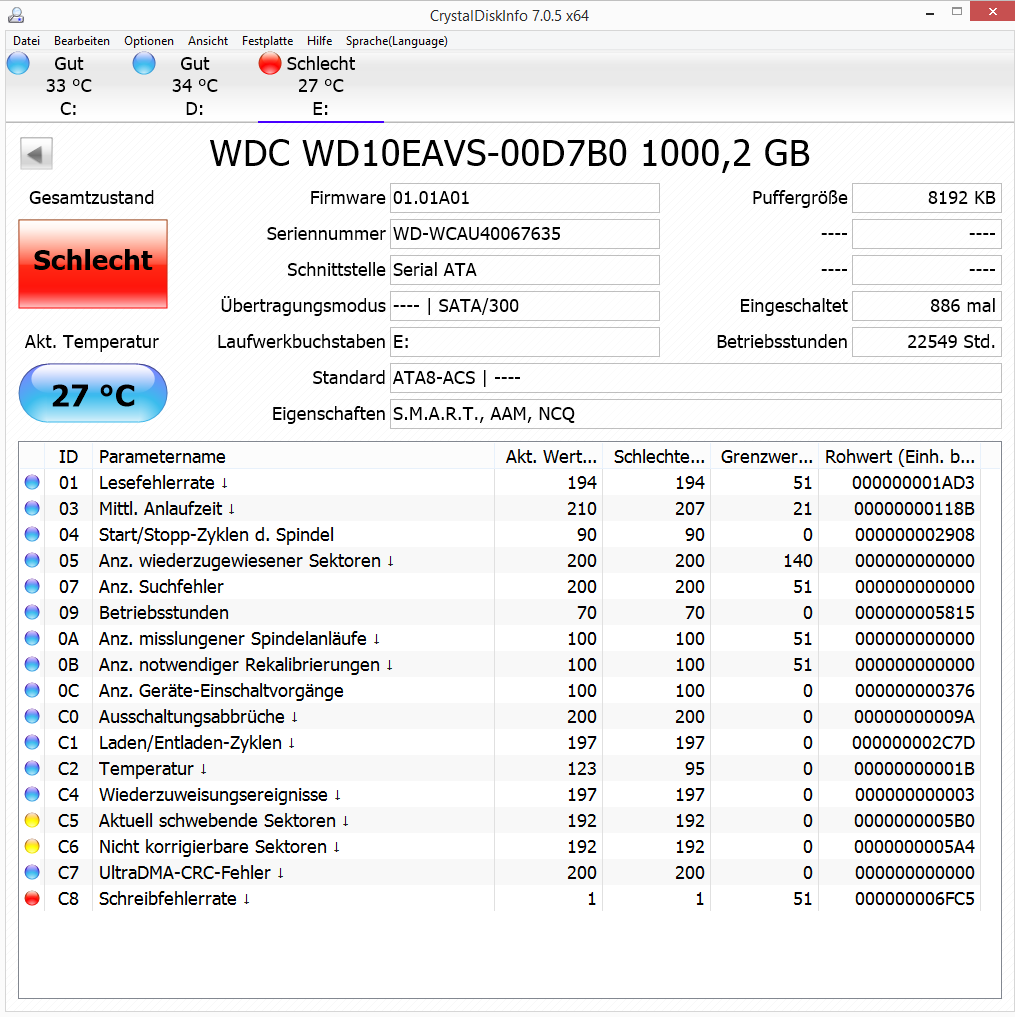Viewport: 1015px width, 1017px height.
Task: Open the Bearbeiten menu
Action: click(82, 41)
